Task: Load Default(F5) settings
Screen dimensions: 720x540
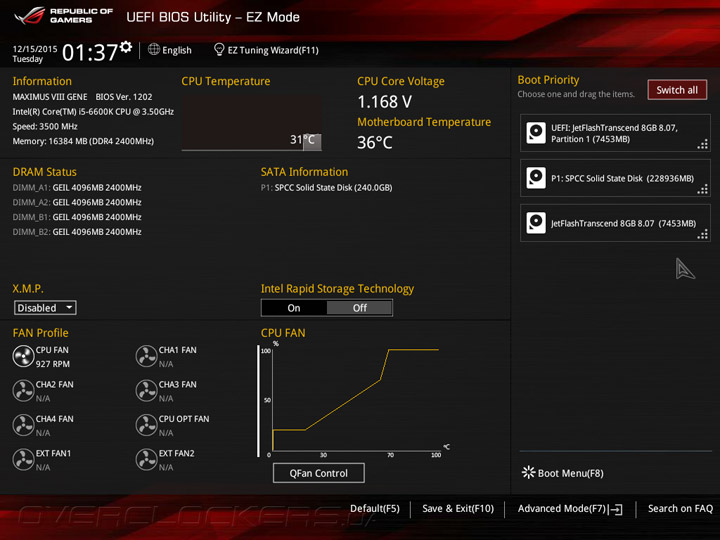Action: point(375,509)
